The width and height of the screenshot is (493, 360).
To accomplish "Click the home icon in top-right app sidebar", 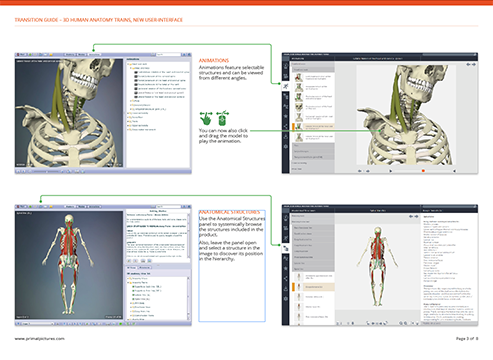I will point(286,66).
